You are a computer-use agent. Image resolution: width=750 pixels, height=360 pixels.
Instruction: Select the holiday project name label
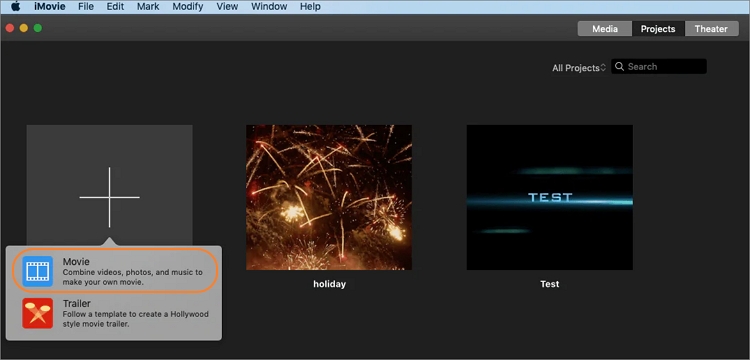tap(329, 284)
